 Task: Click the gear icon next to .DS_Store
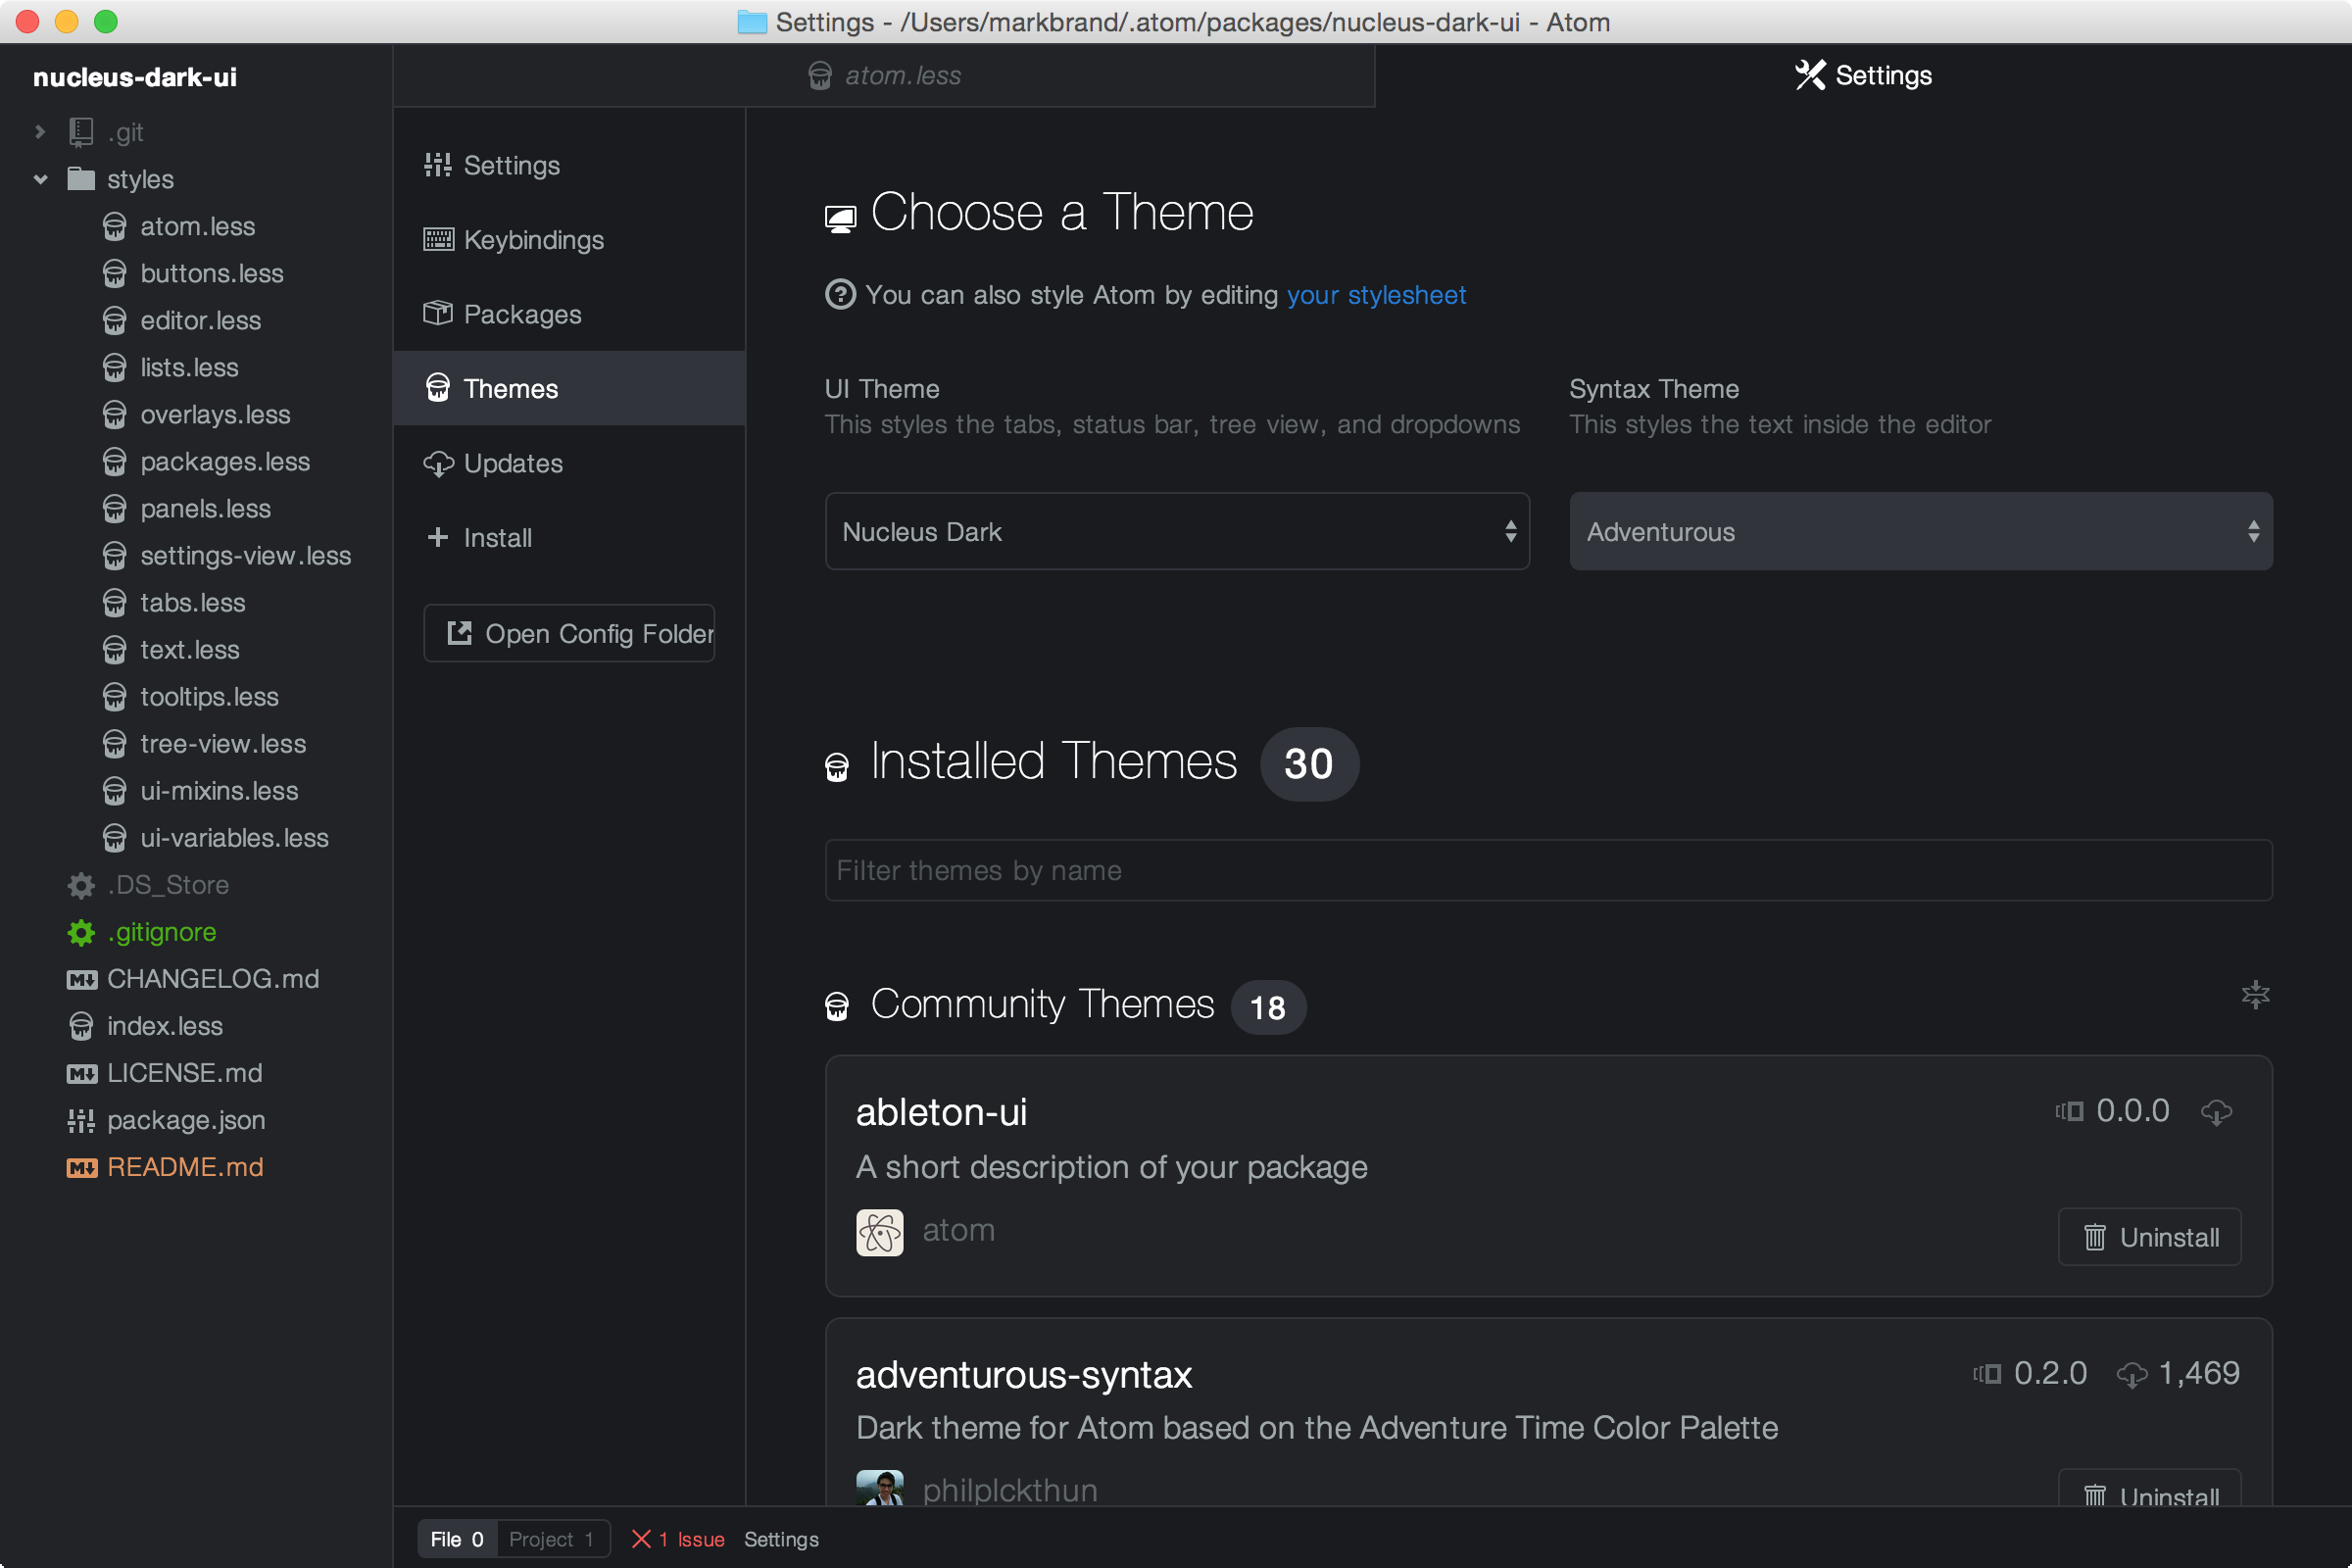81,885
